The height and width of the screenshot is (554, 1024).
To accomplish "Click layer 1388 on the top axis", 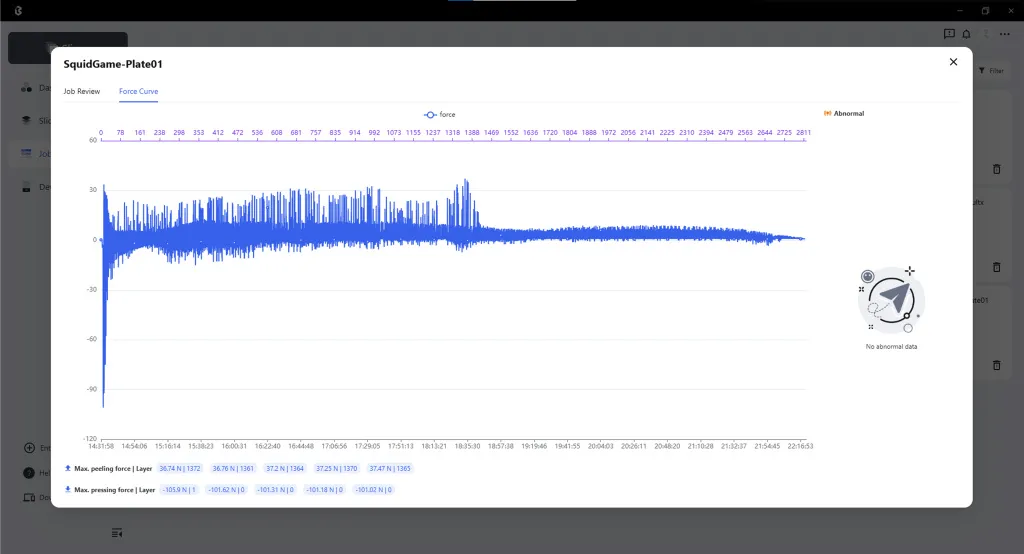I will [x=472, y=132].
